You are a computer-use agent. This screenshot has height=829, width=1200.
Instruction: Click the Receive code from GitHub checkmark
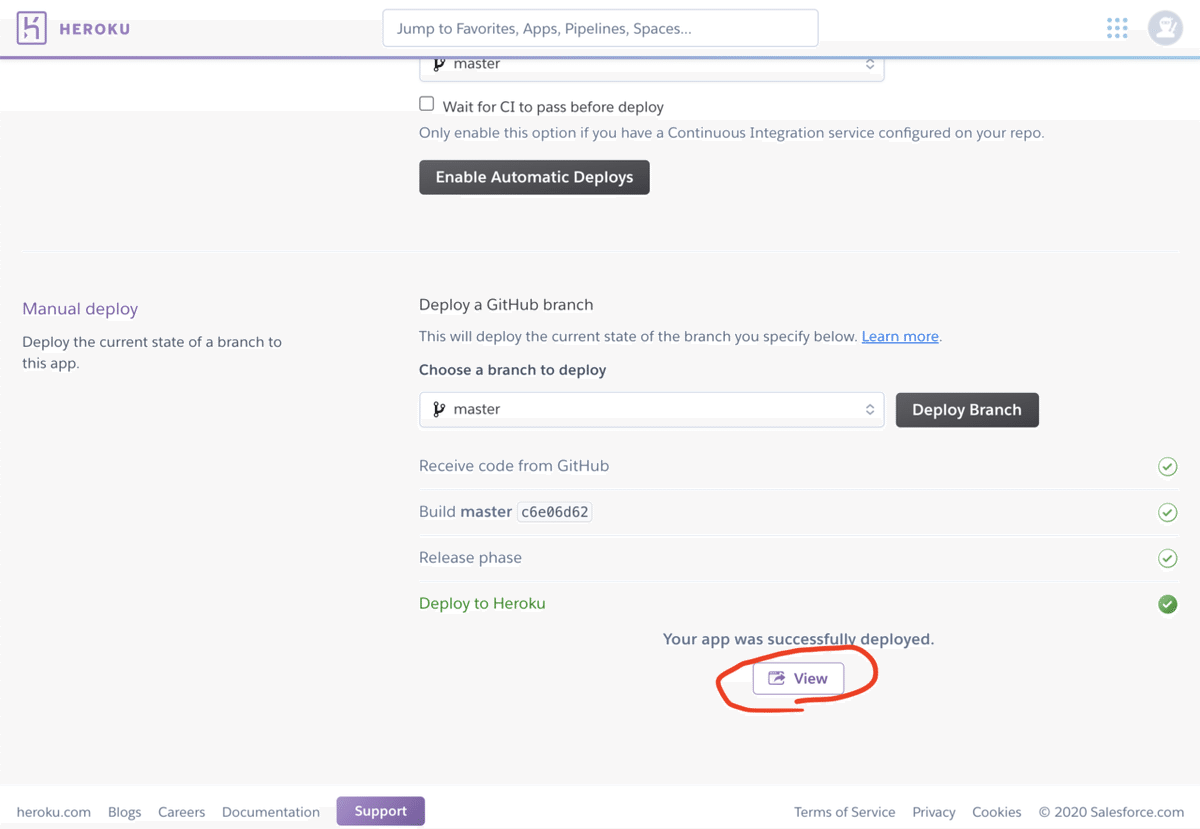[1167, 466]
